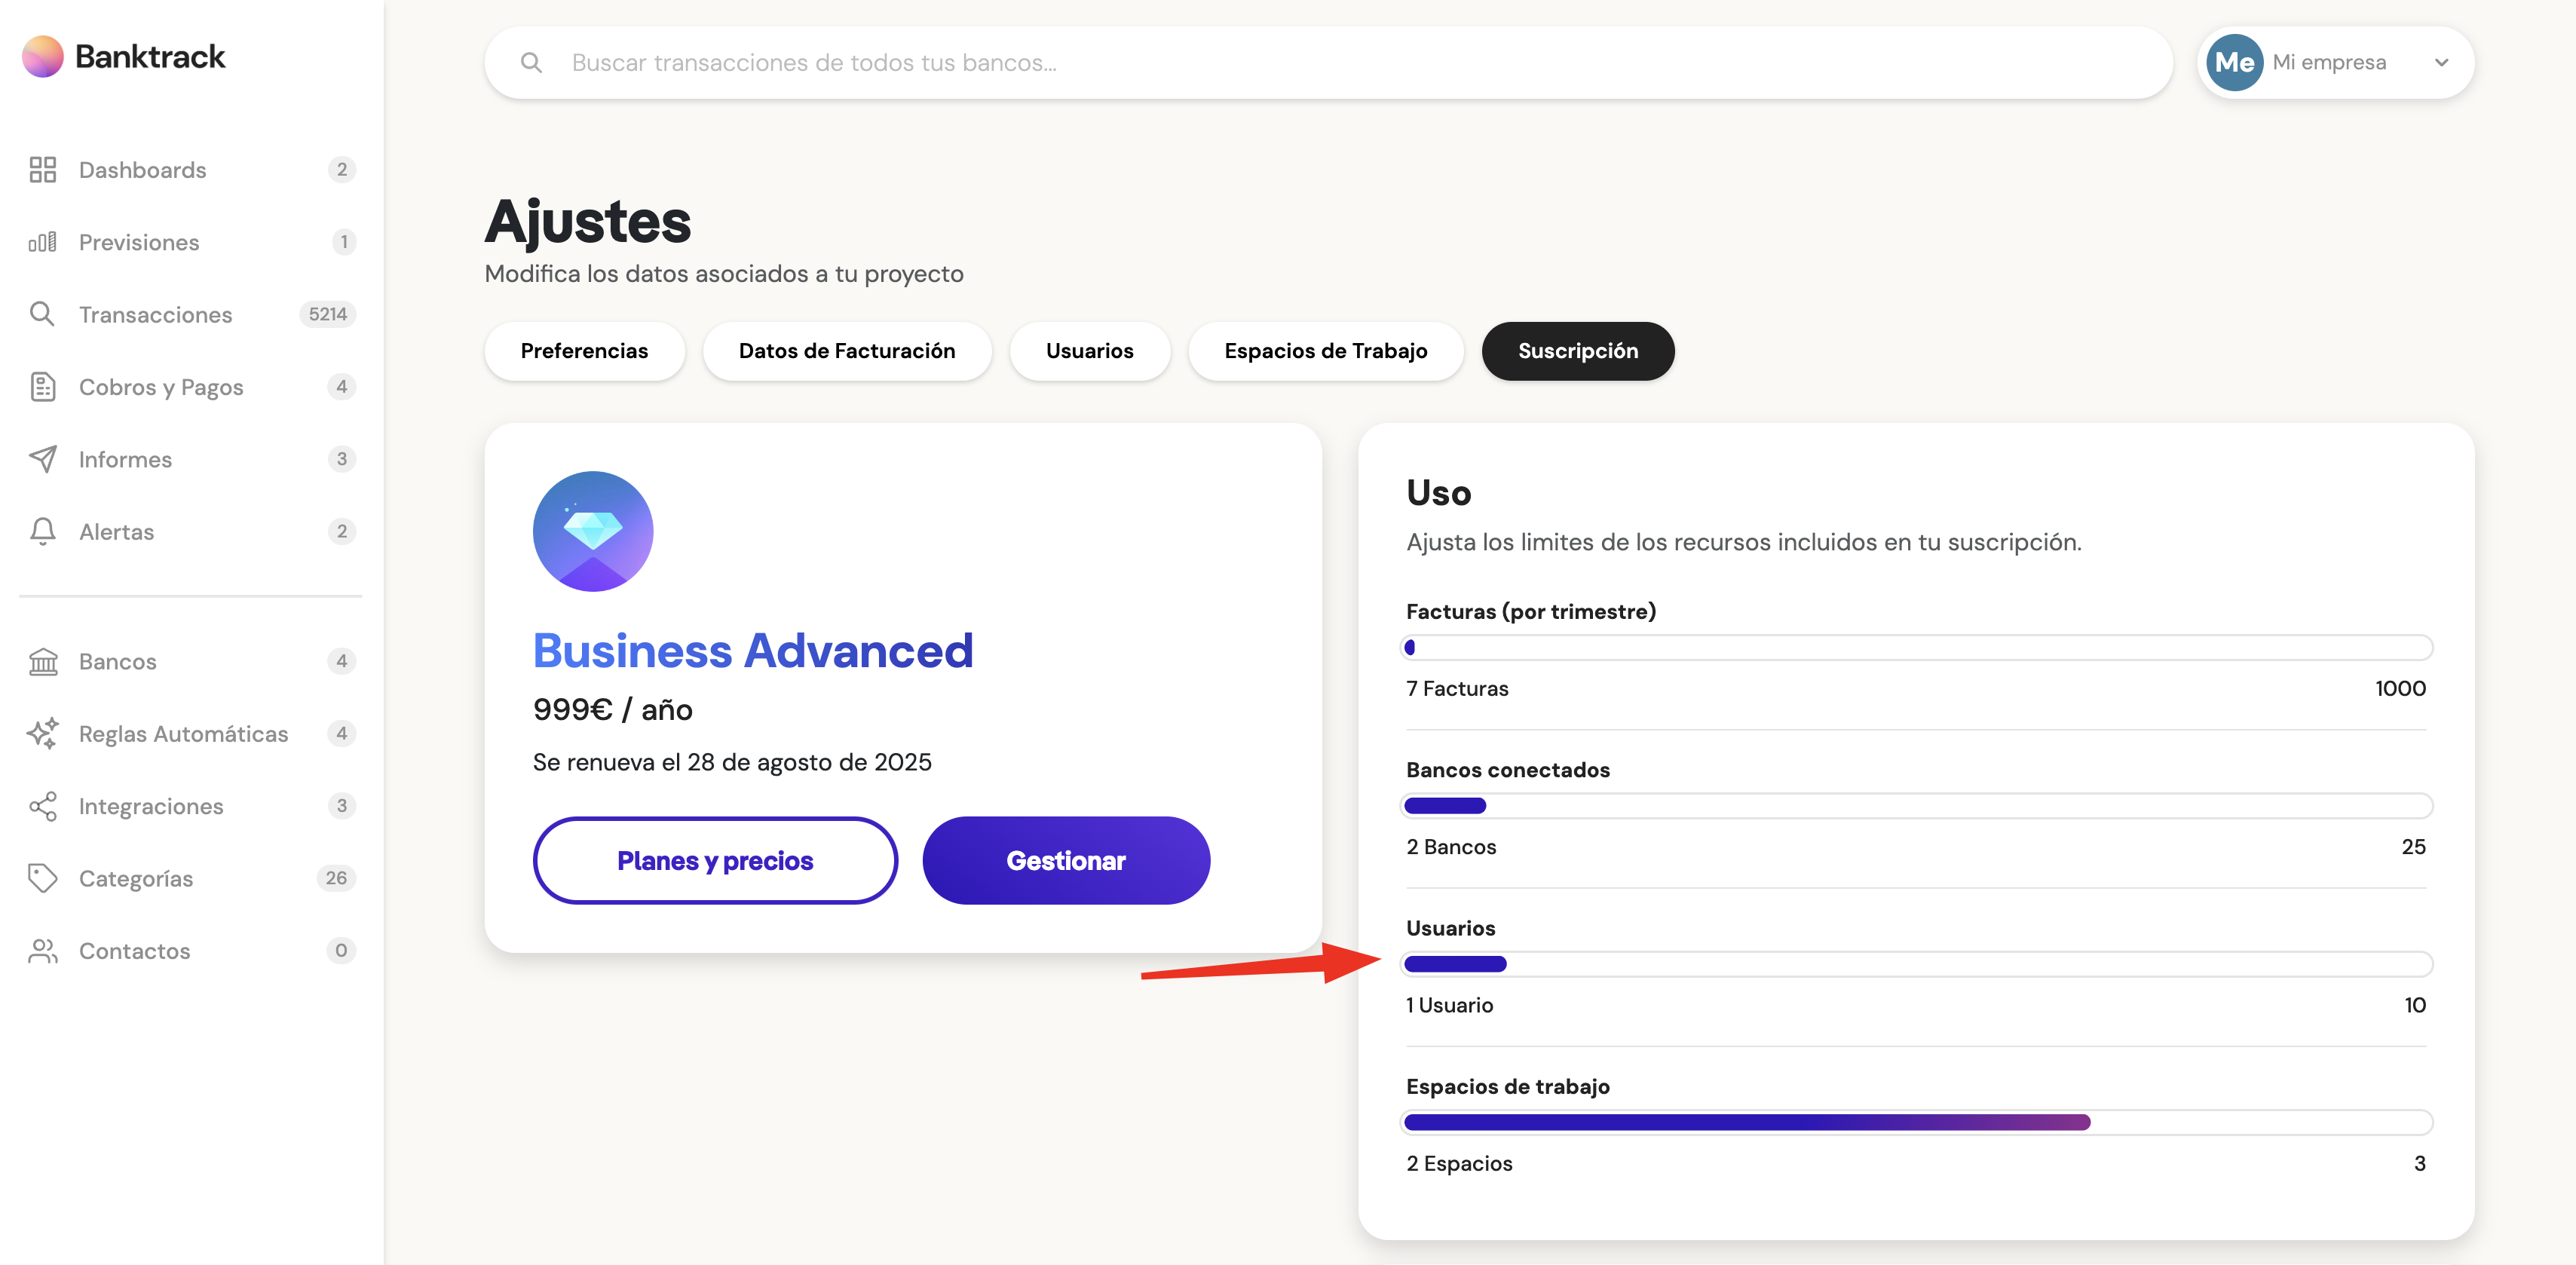Click the Usuarios usage progress bar

point(1916,964)
